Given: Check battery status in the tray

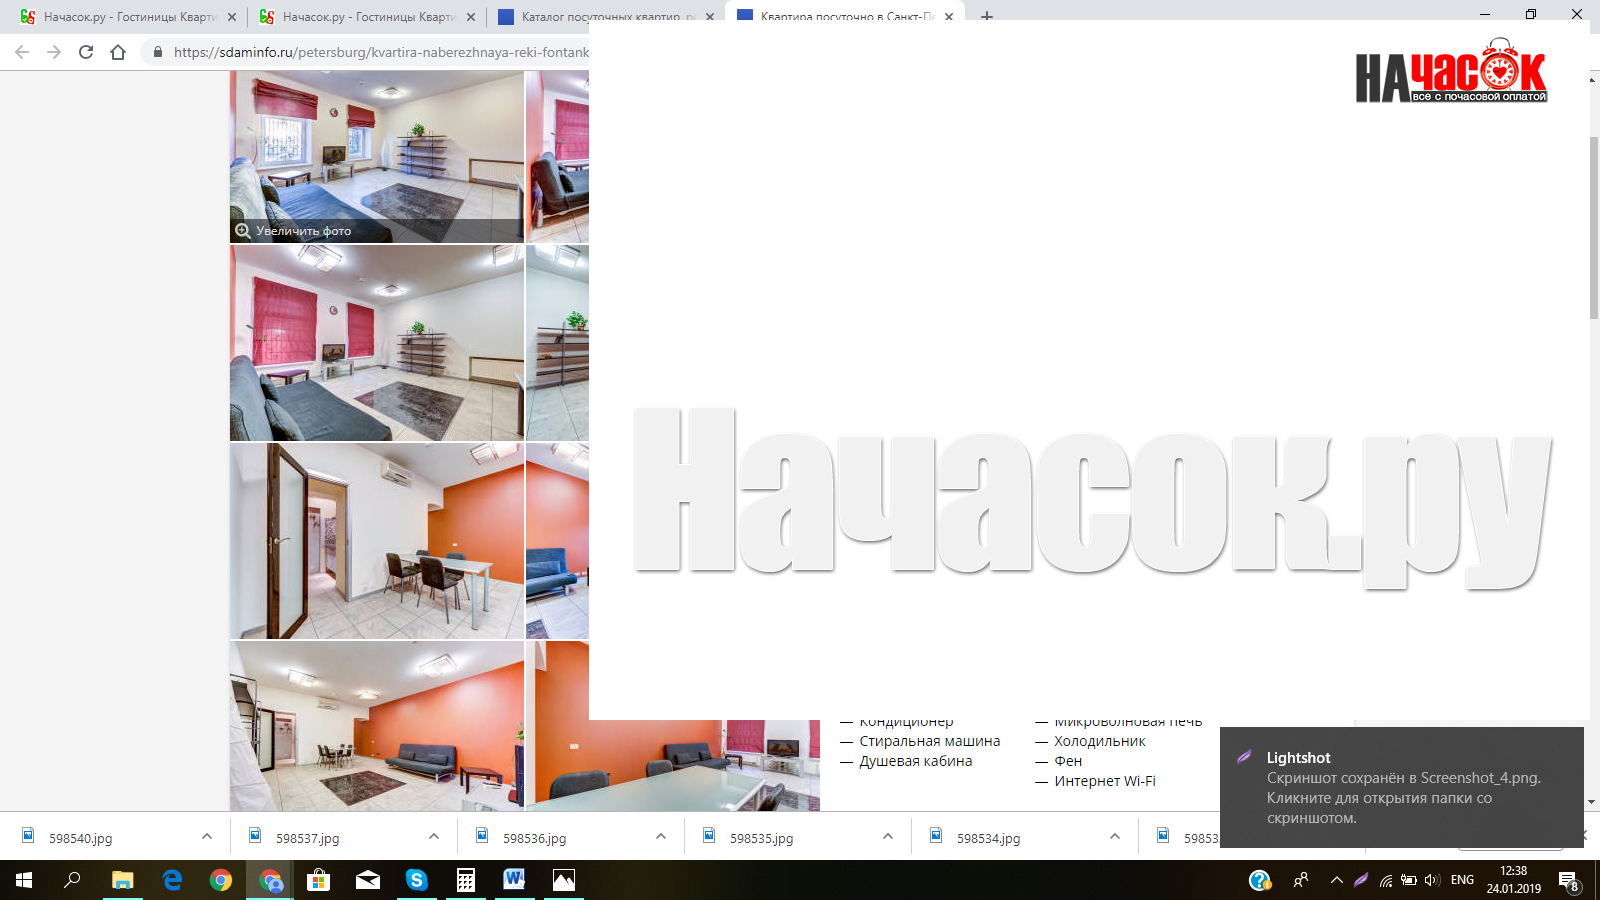Looking at the screenshot, I should click(1409, 880).
